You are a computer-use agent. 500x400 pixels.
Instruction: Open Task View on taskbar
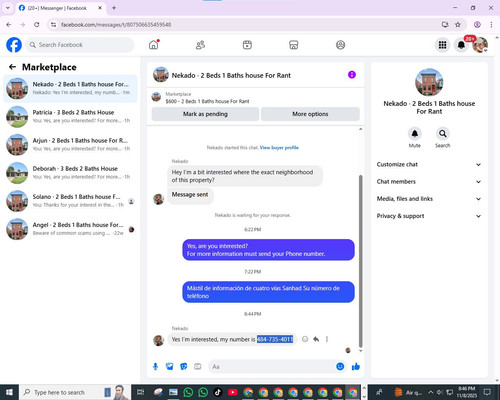141,392
